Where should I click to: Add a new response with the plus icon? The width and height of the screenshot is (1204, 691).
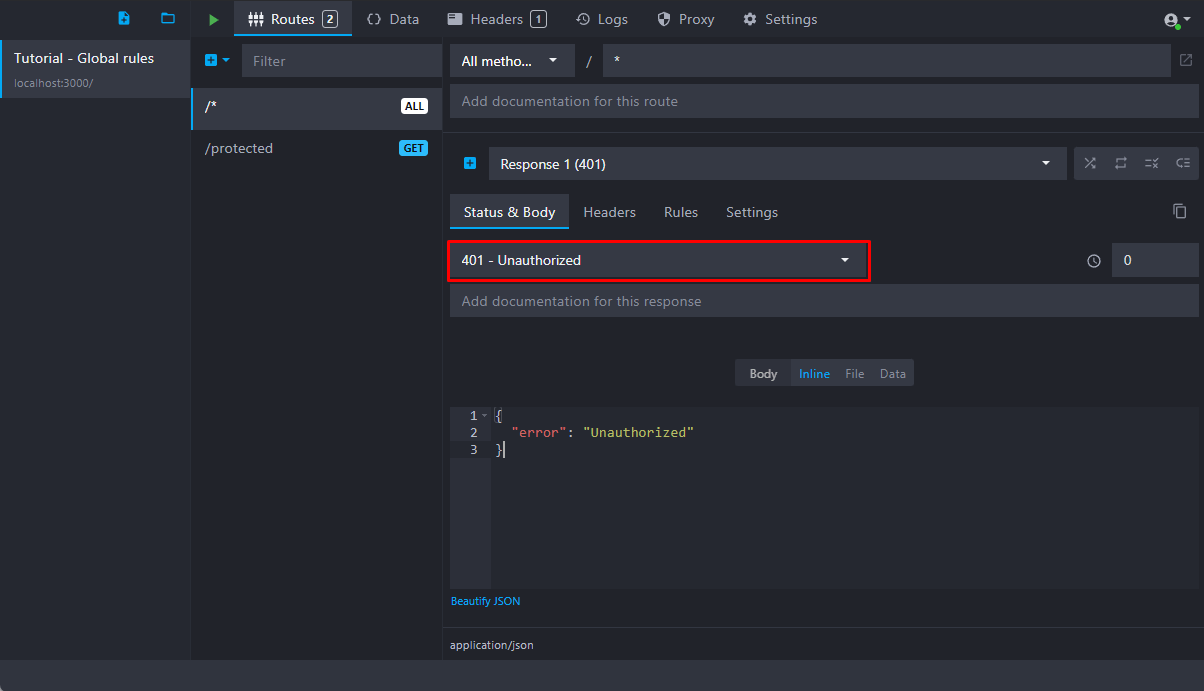(x=469, y=164)
